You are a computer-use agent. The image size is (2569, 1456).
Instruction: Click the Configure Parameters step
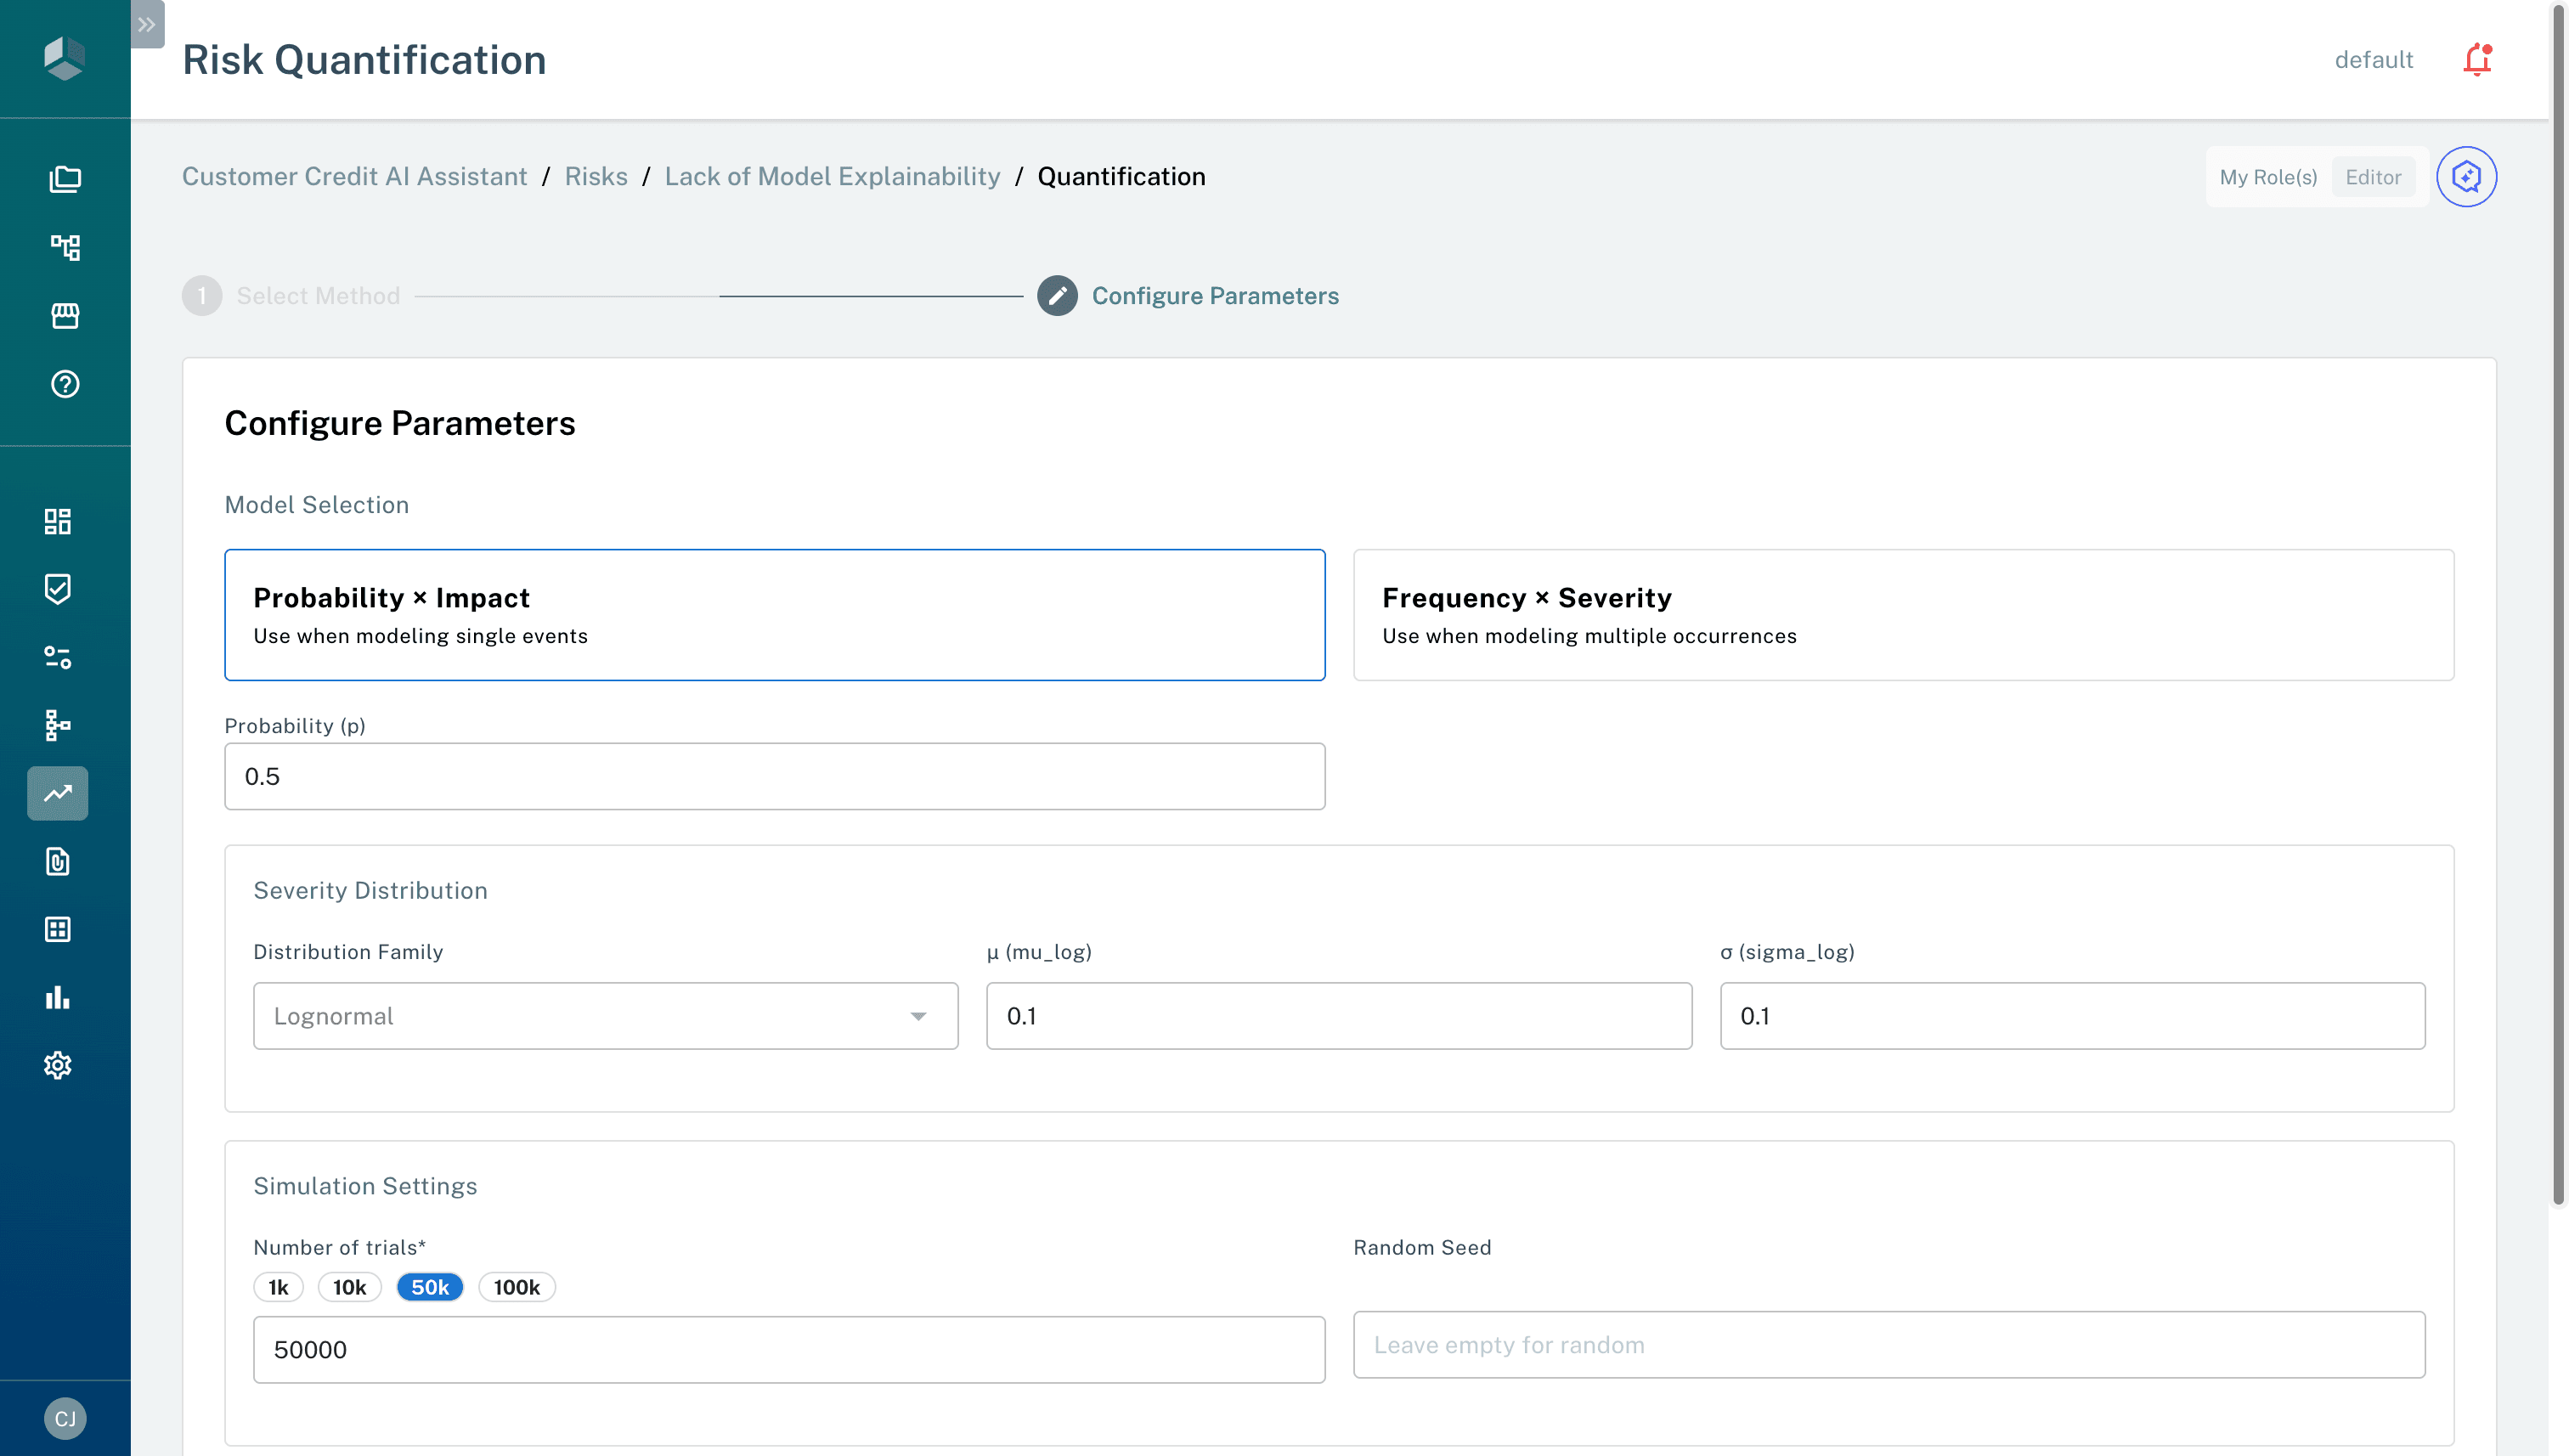pos(1214,296)
